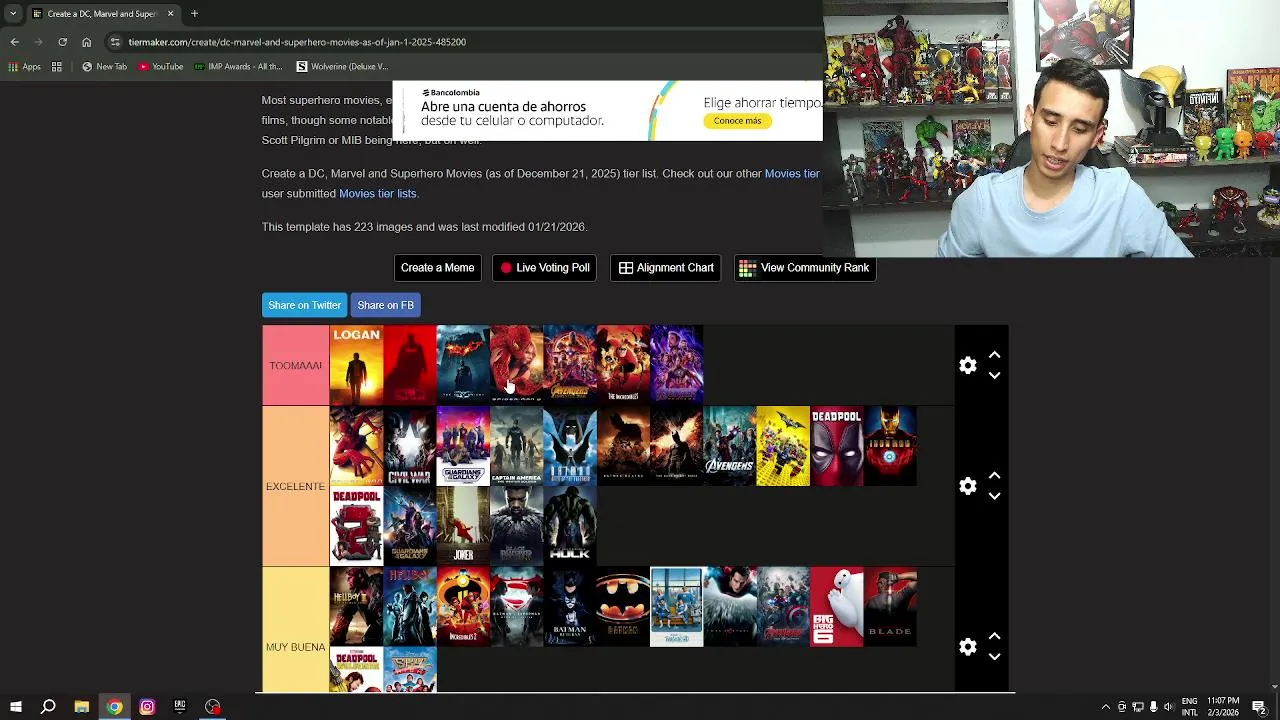Select the Big Hero 6 poster

(837, 607)
